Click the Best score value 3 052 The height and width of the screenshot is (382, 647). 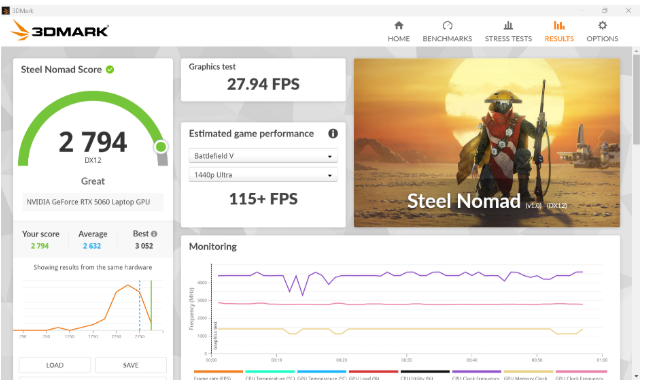(144, 246)
